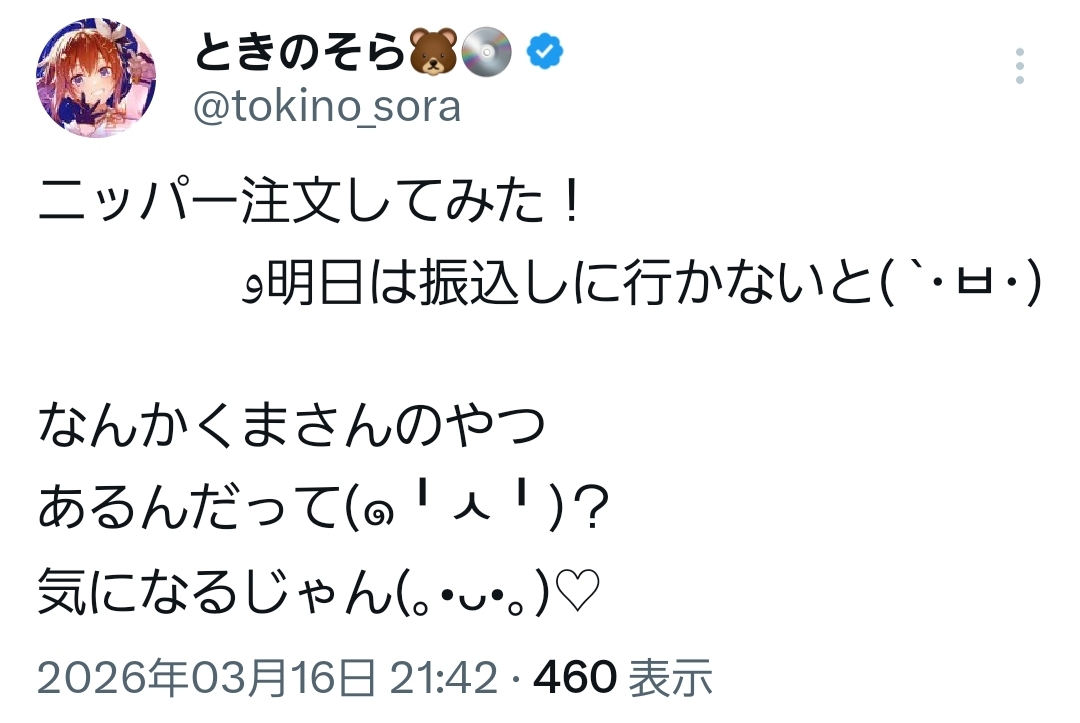Open the tweet's three-dot more menu
Image resolution: width=1080 pixels, height=723 pixels.
pyautogui.click(x=1019, y=66)
